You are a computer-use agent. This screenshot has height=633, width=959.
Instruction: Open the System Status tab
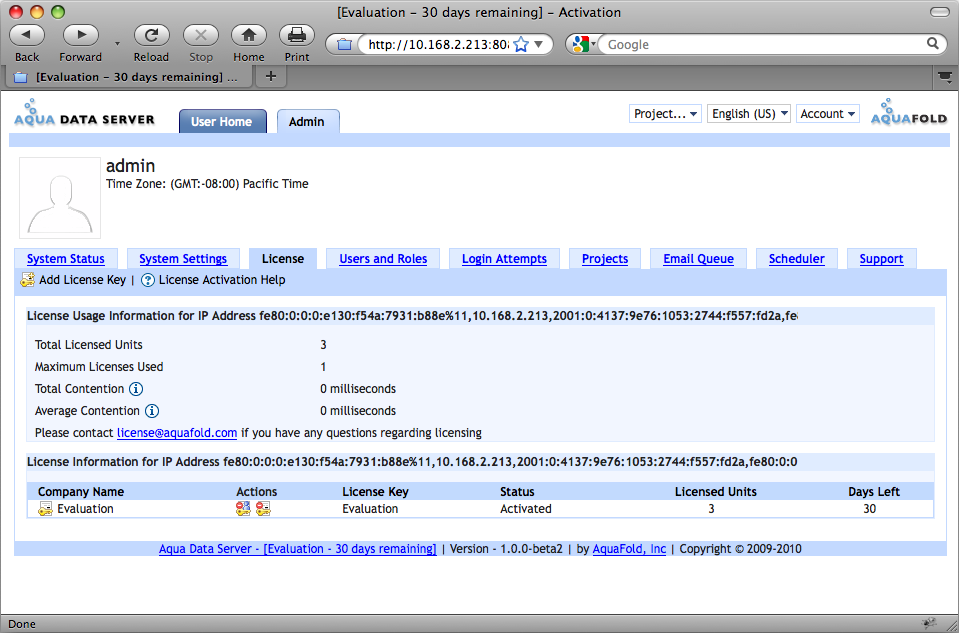pyautogui.click(x=65, y=259)
